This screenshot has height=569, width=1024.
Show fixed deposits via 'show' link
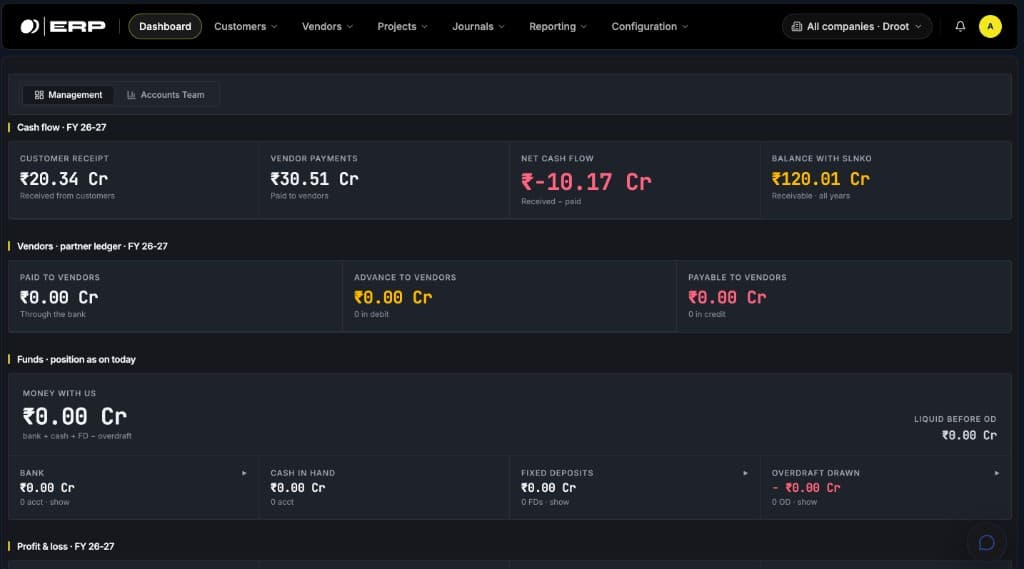pos(559,502)
